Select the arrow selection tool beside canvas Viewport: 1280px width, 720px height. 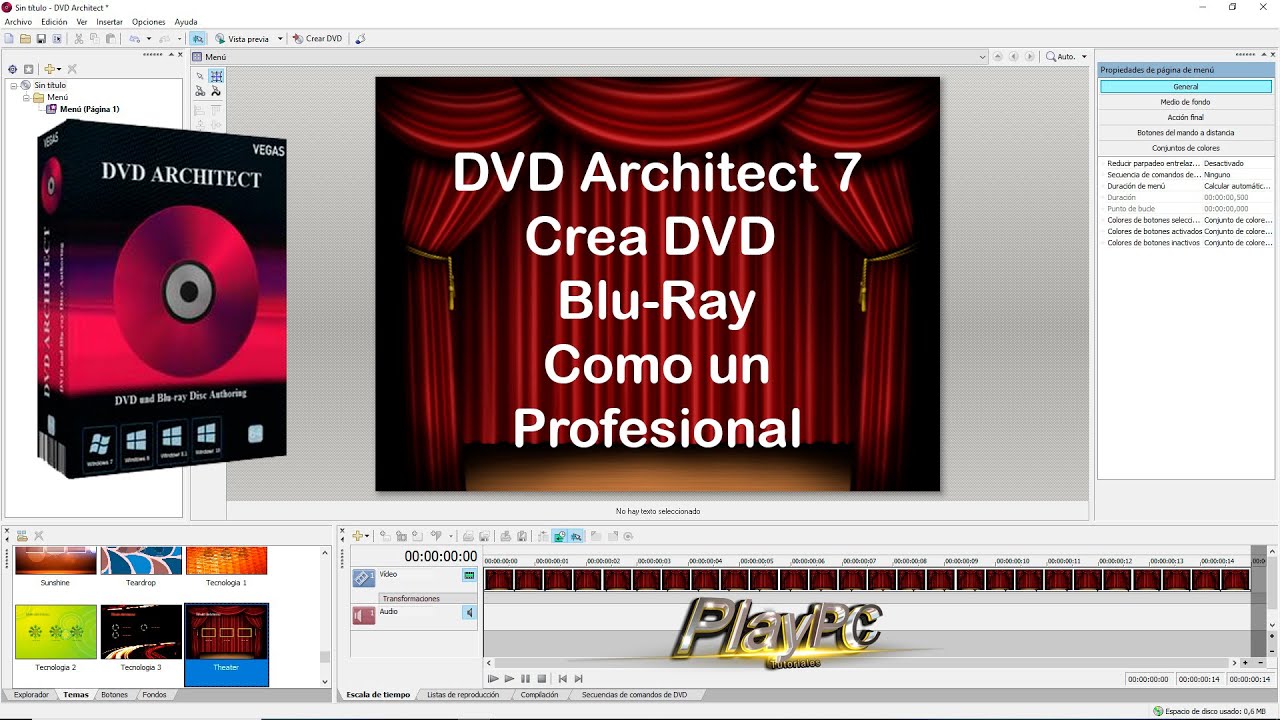tap(200, 76)
